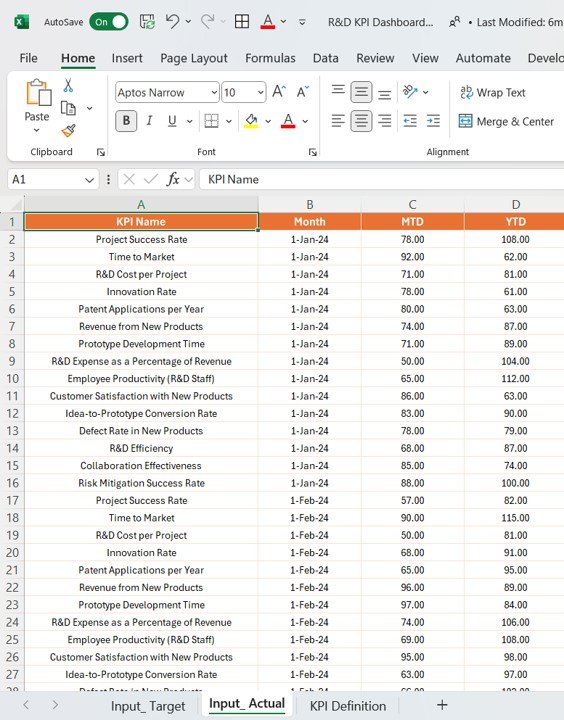Click the Insert Function fx icon

tap(173, 179)
